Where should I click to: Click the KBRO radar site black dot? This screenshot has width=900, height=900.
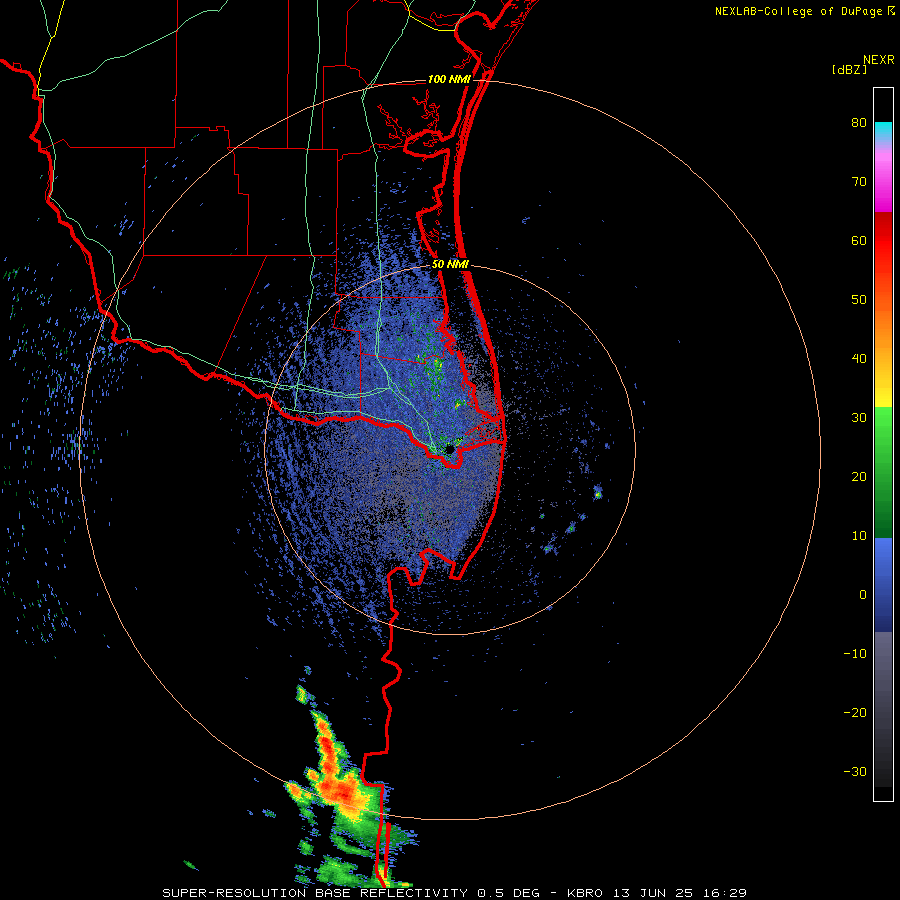(449, 449)
